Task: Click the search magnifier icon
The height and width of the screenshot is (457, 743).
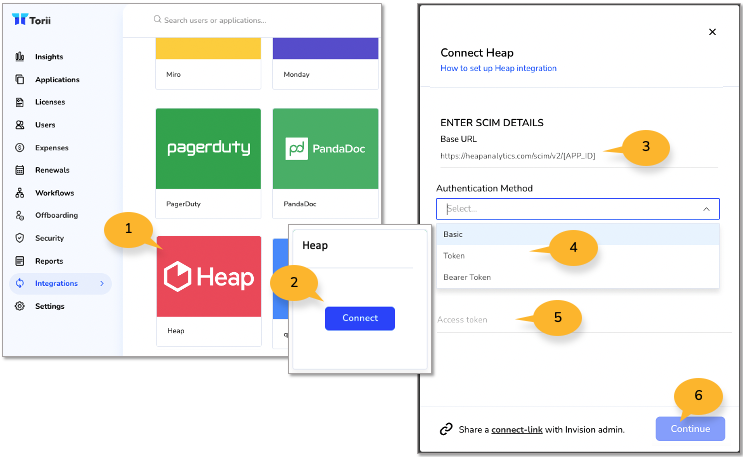Action: [157, 19]
